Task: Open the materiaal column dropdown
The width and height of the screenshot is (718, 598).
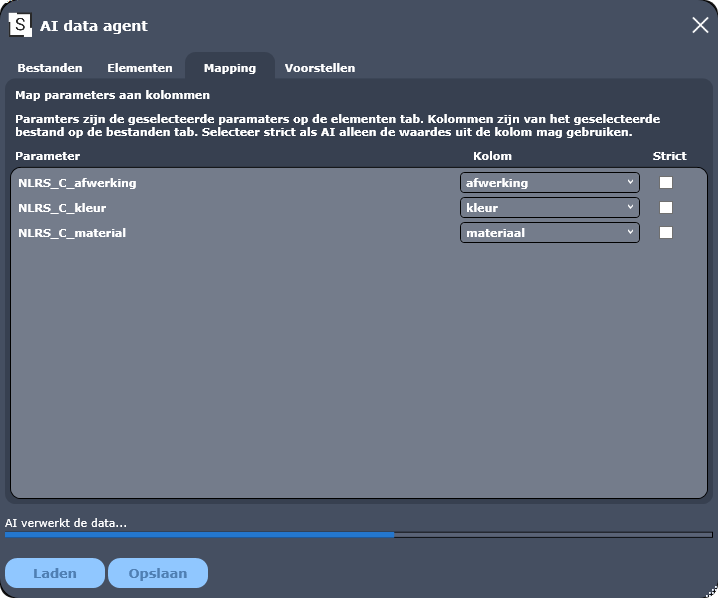Action: coord(549,233)
